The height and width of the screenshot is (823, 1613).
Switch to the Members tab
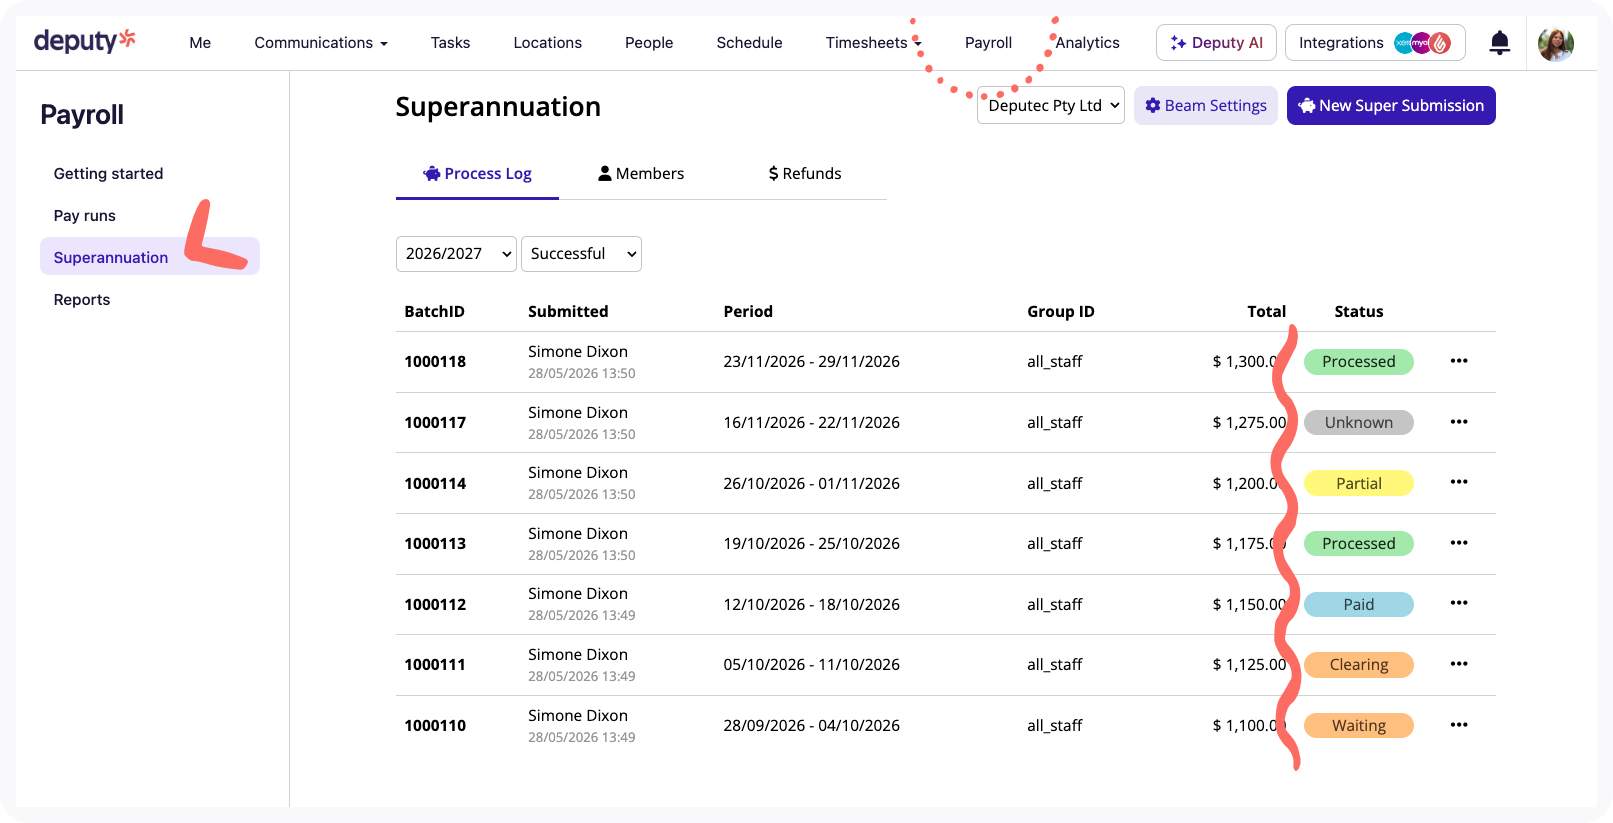point(641,174)
